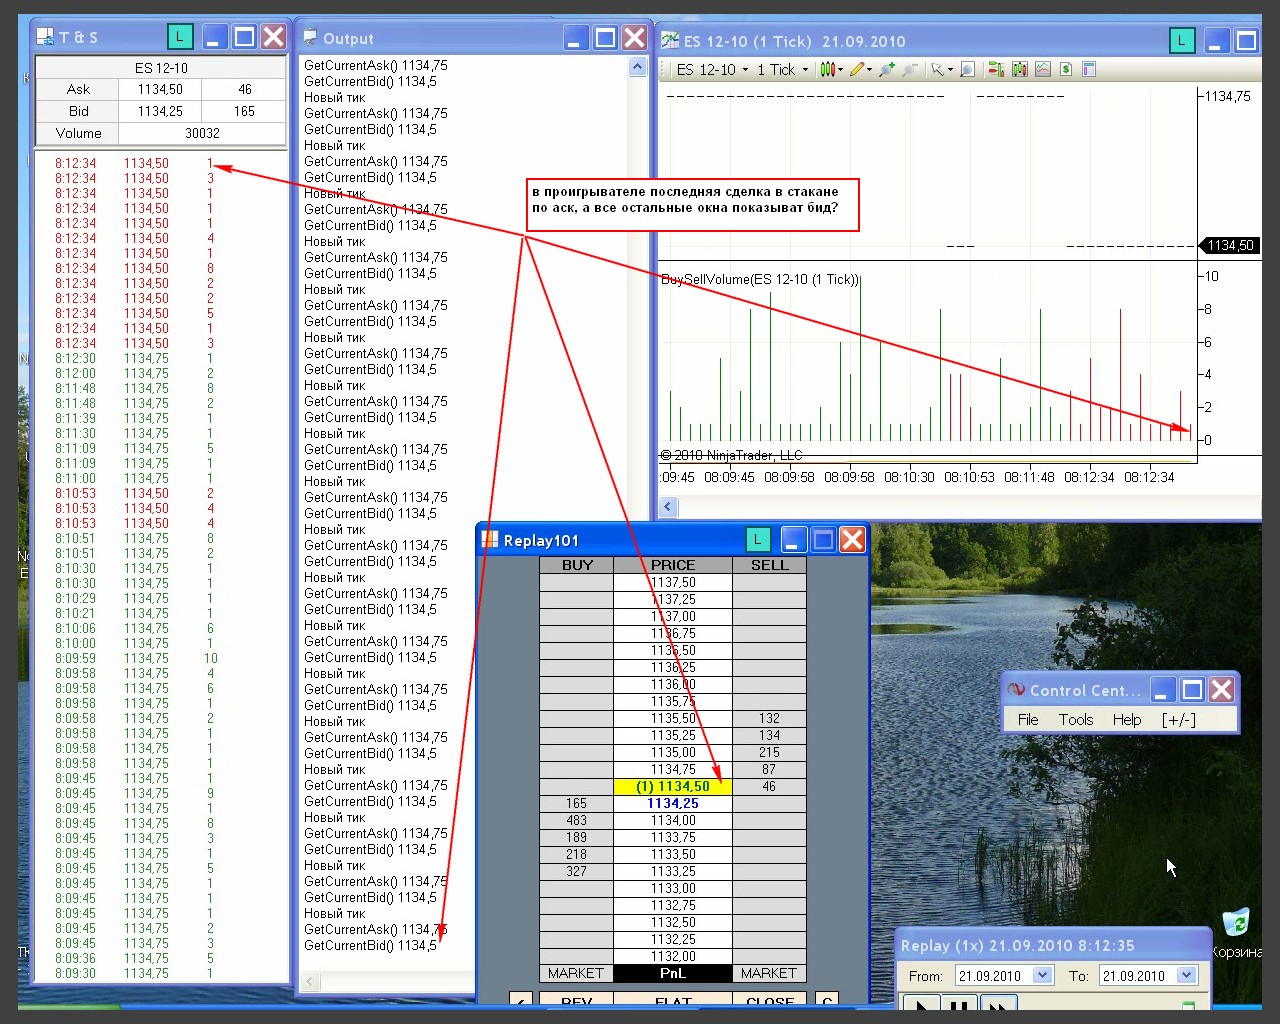
Task: Click the 1134,50 last price row in ladder
Action: point(673,787)
